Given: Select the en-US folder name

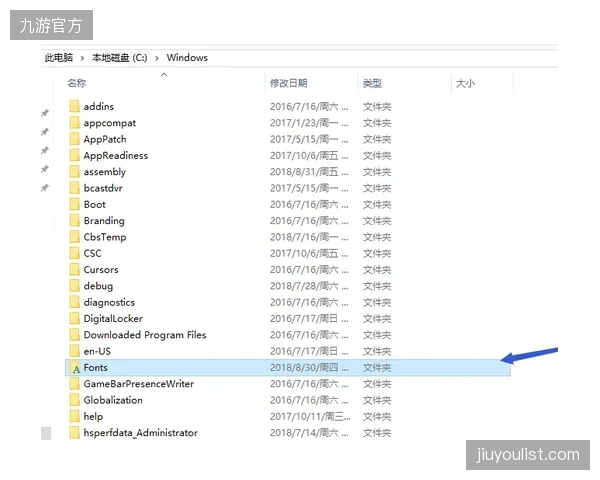Looking at the screenshot, I should [97, 351].
